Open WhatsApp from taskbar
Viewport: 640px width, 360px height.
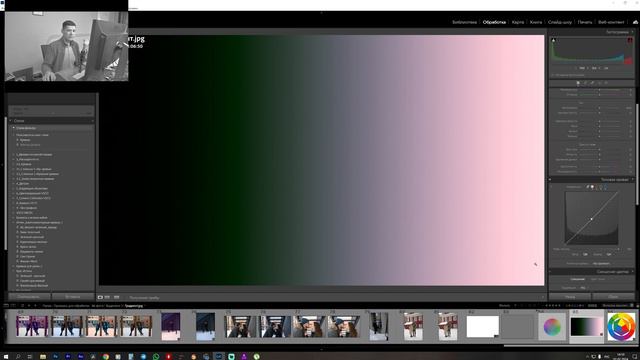click(156, 356)
